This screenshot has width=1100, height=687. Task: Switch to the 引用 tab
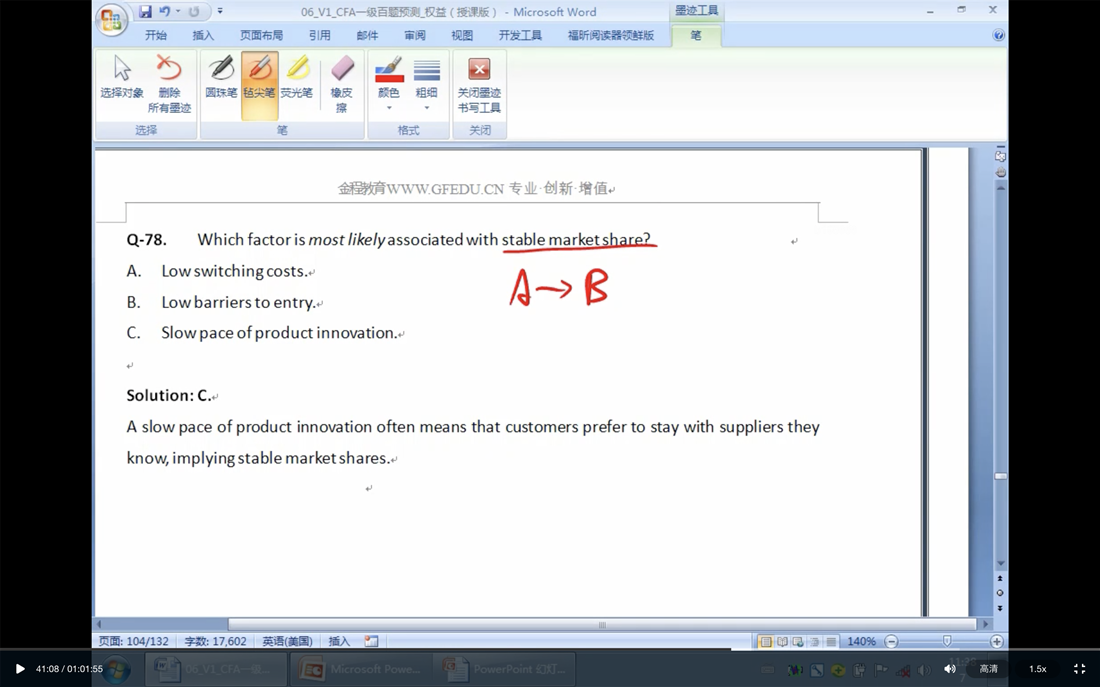(x=319, y=35)
